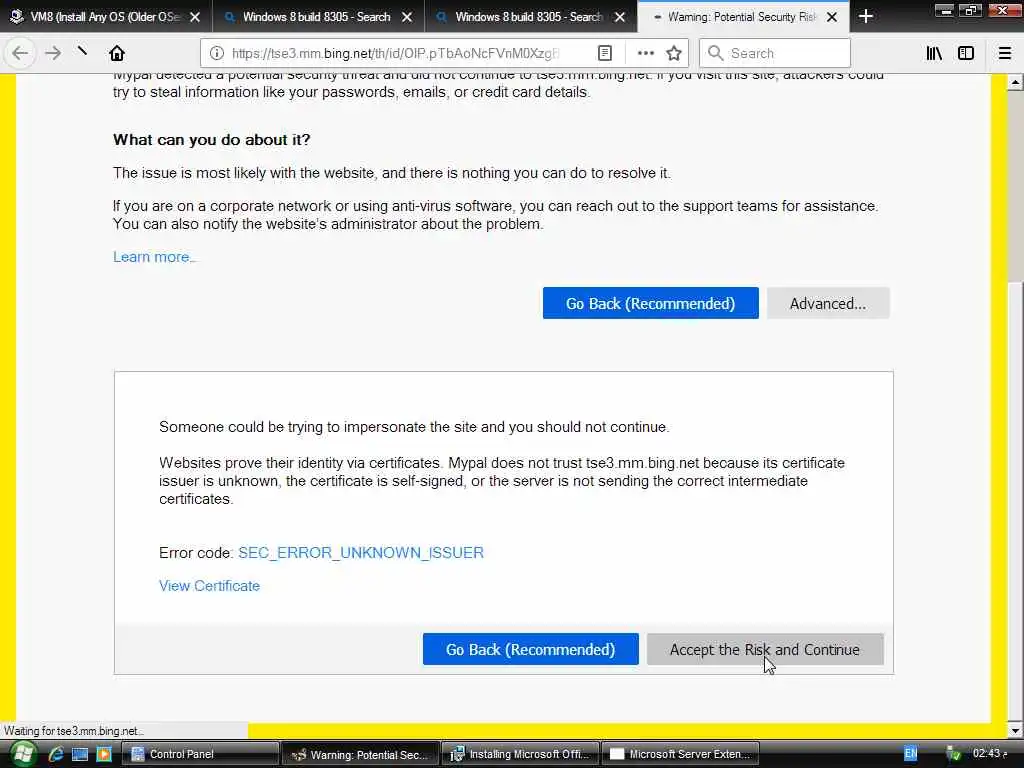This screenshot has height=768, width=1024.
Task: Click lower Go Back (Recommended) button
Action: (530, 649)
